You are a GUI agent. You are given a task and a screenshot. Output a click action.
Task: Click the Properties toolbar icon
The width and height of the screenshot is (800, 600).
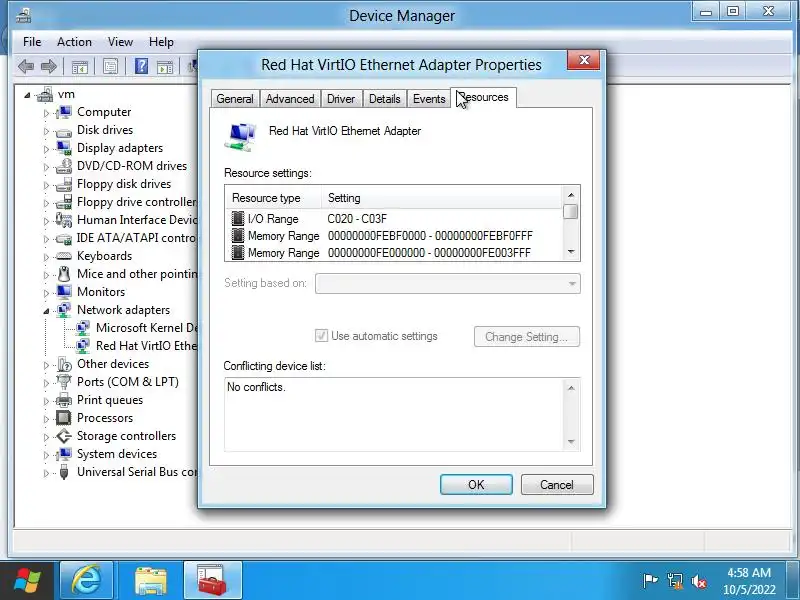tap(110, 66)
